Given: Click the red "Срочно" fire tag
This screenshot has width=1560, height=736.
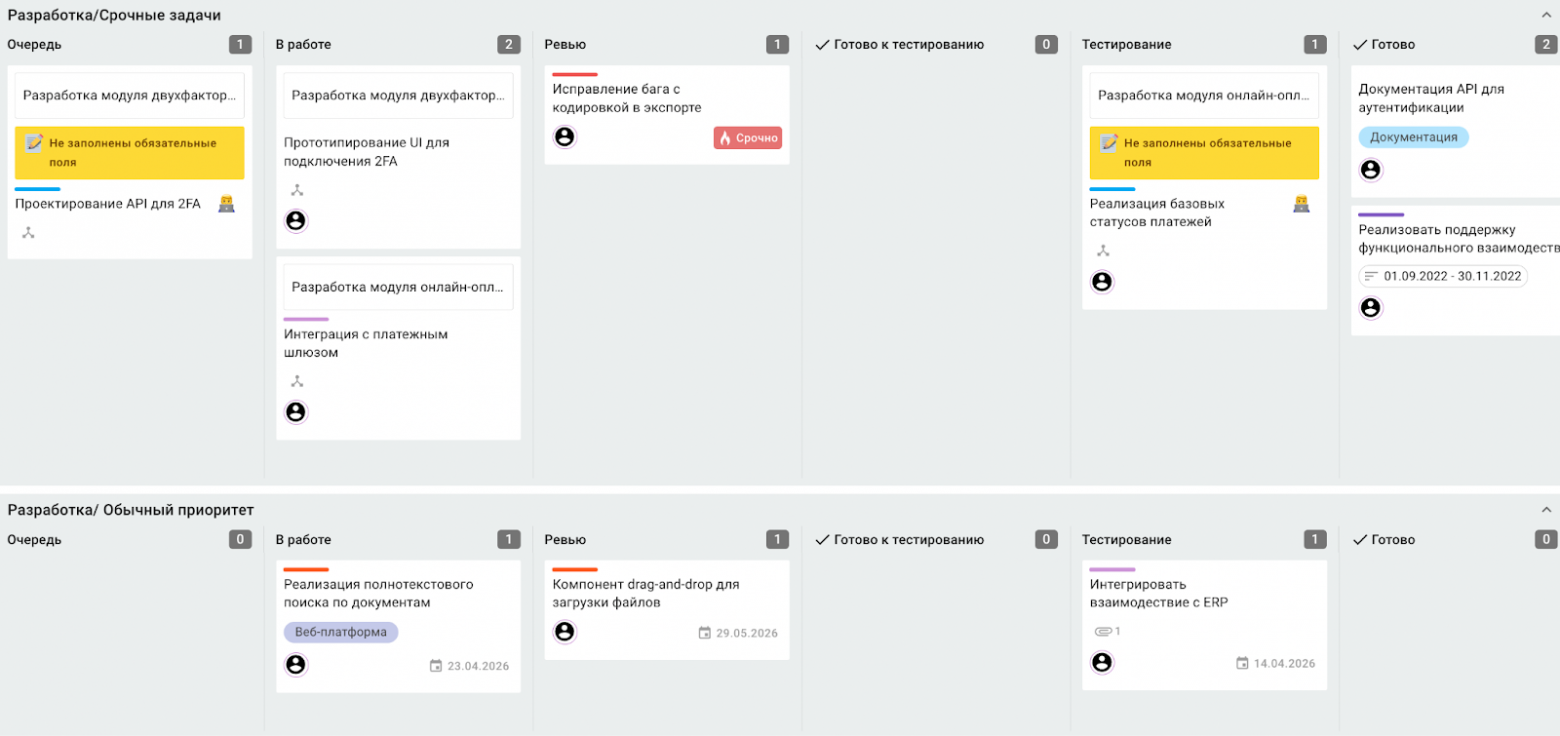Looking at the screenshot, I should pyautogui.click(x=748, y=138).
